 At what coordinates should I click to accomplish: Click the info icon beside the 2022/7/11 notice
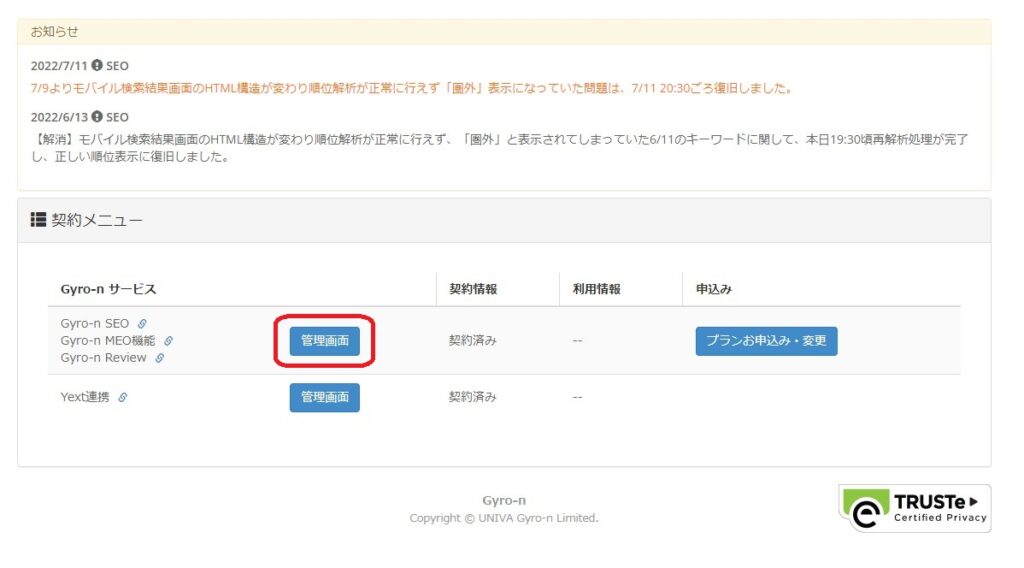tap(97, 65)
